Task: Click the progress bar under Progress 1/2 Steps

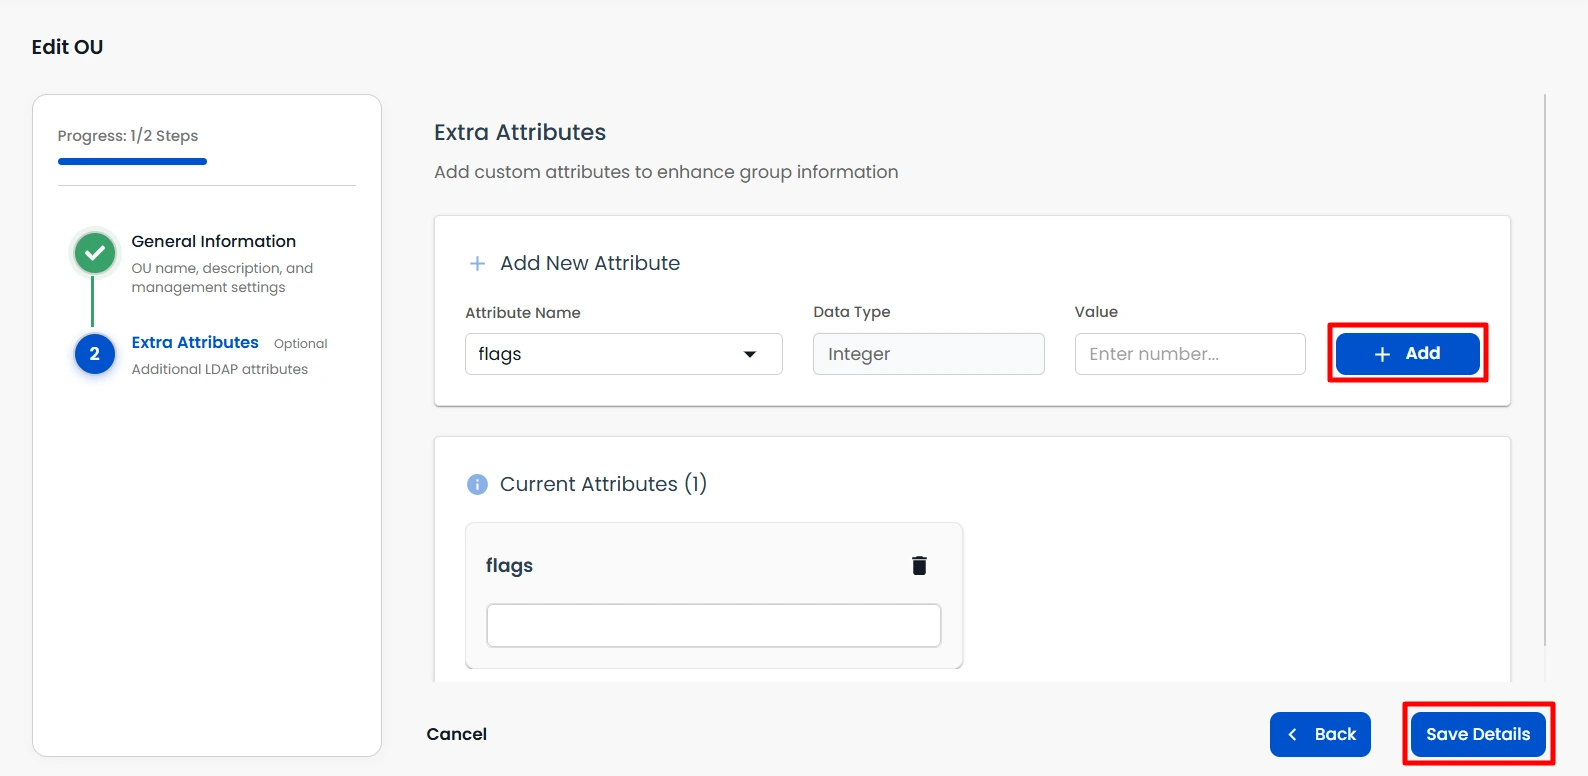Action: coord(132,161)
